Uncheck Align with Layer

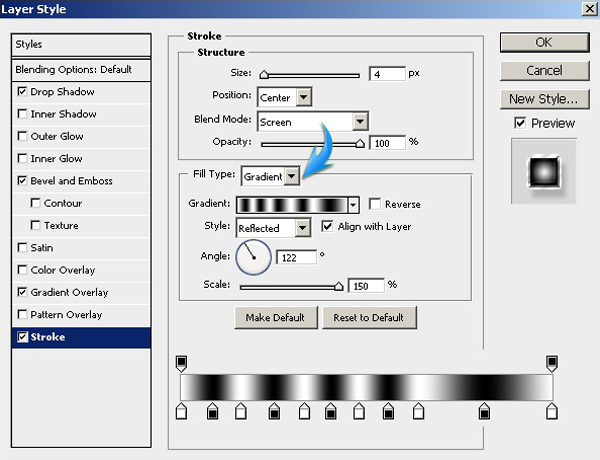(x=328, y=227)
